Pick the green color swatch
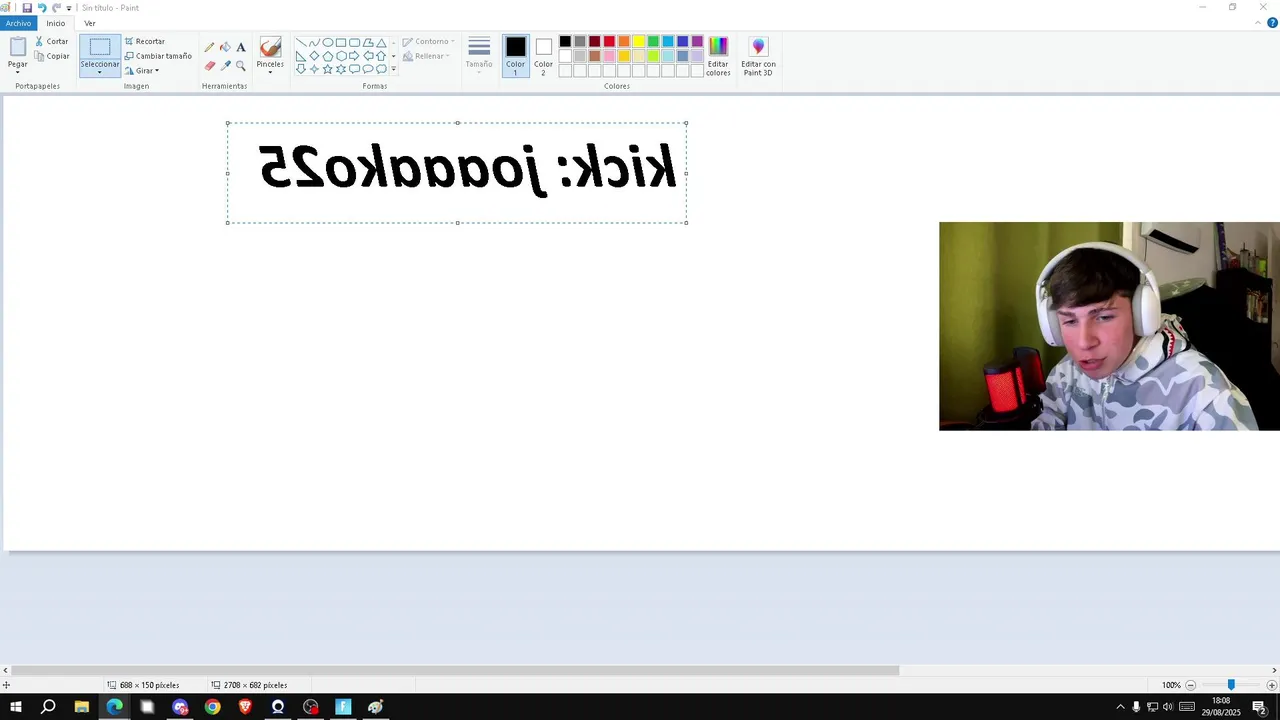 pyautogui.click(x=653, y=41)
